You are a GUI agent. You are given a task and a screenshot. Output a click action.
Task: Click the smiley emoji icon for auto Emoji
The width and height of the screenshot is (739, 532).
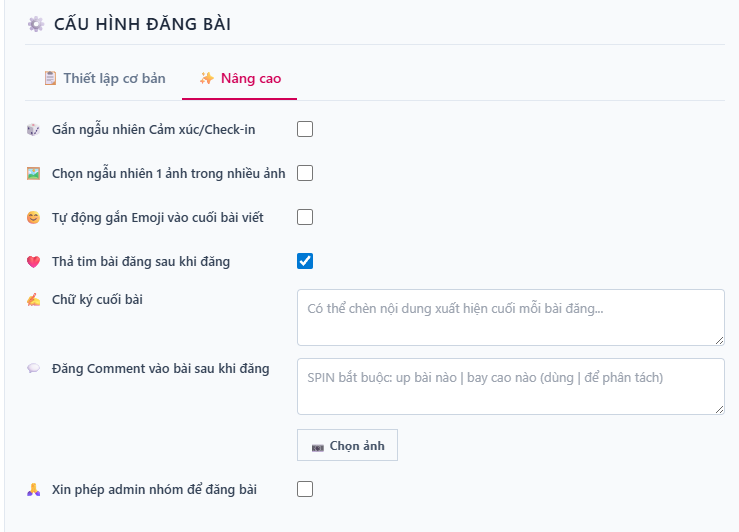coord(34,218)
